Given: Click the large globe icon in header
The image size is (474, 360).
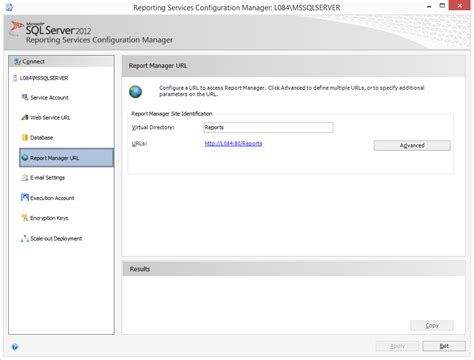Looking at the screenshot, I should [x=135, y=92].
